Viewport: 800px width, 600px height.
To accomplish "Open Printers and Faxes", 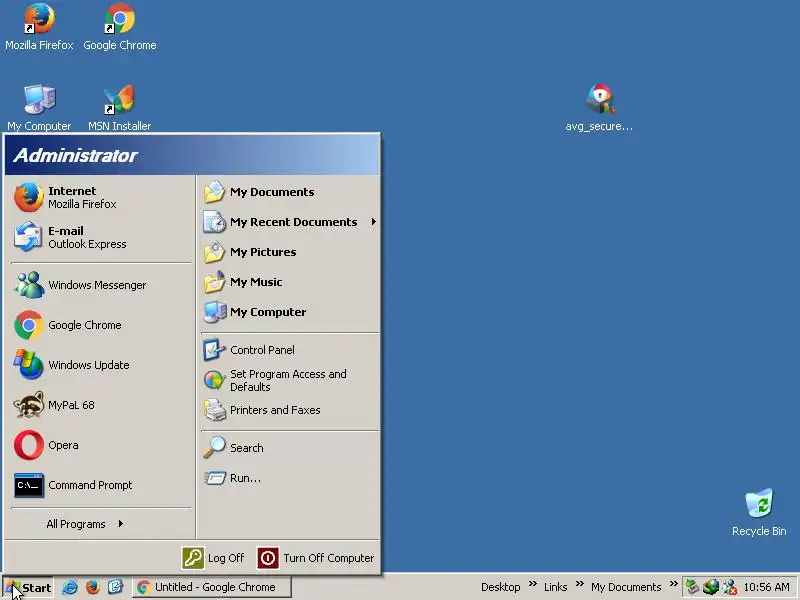I will [x=288, y=410].
